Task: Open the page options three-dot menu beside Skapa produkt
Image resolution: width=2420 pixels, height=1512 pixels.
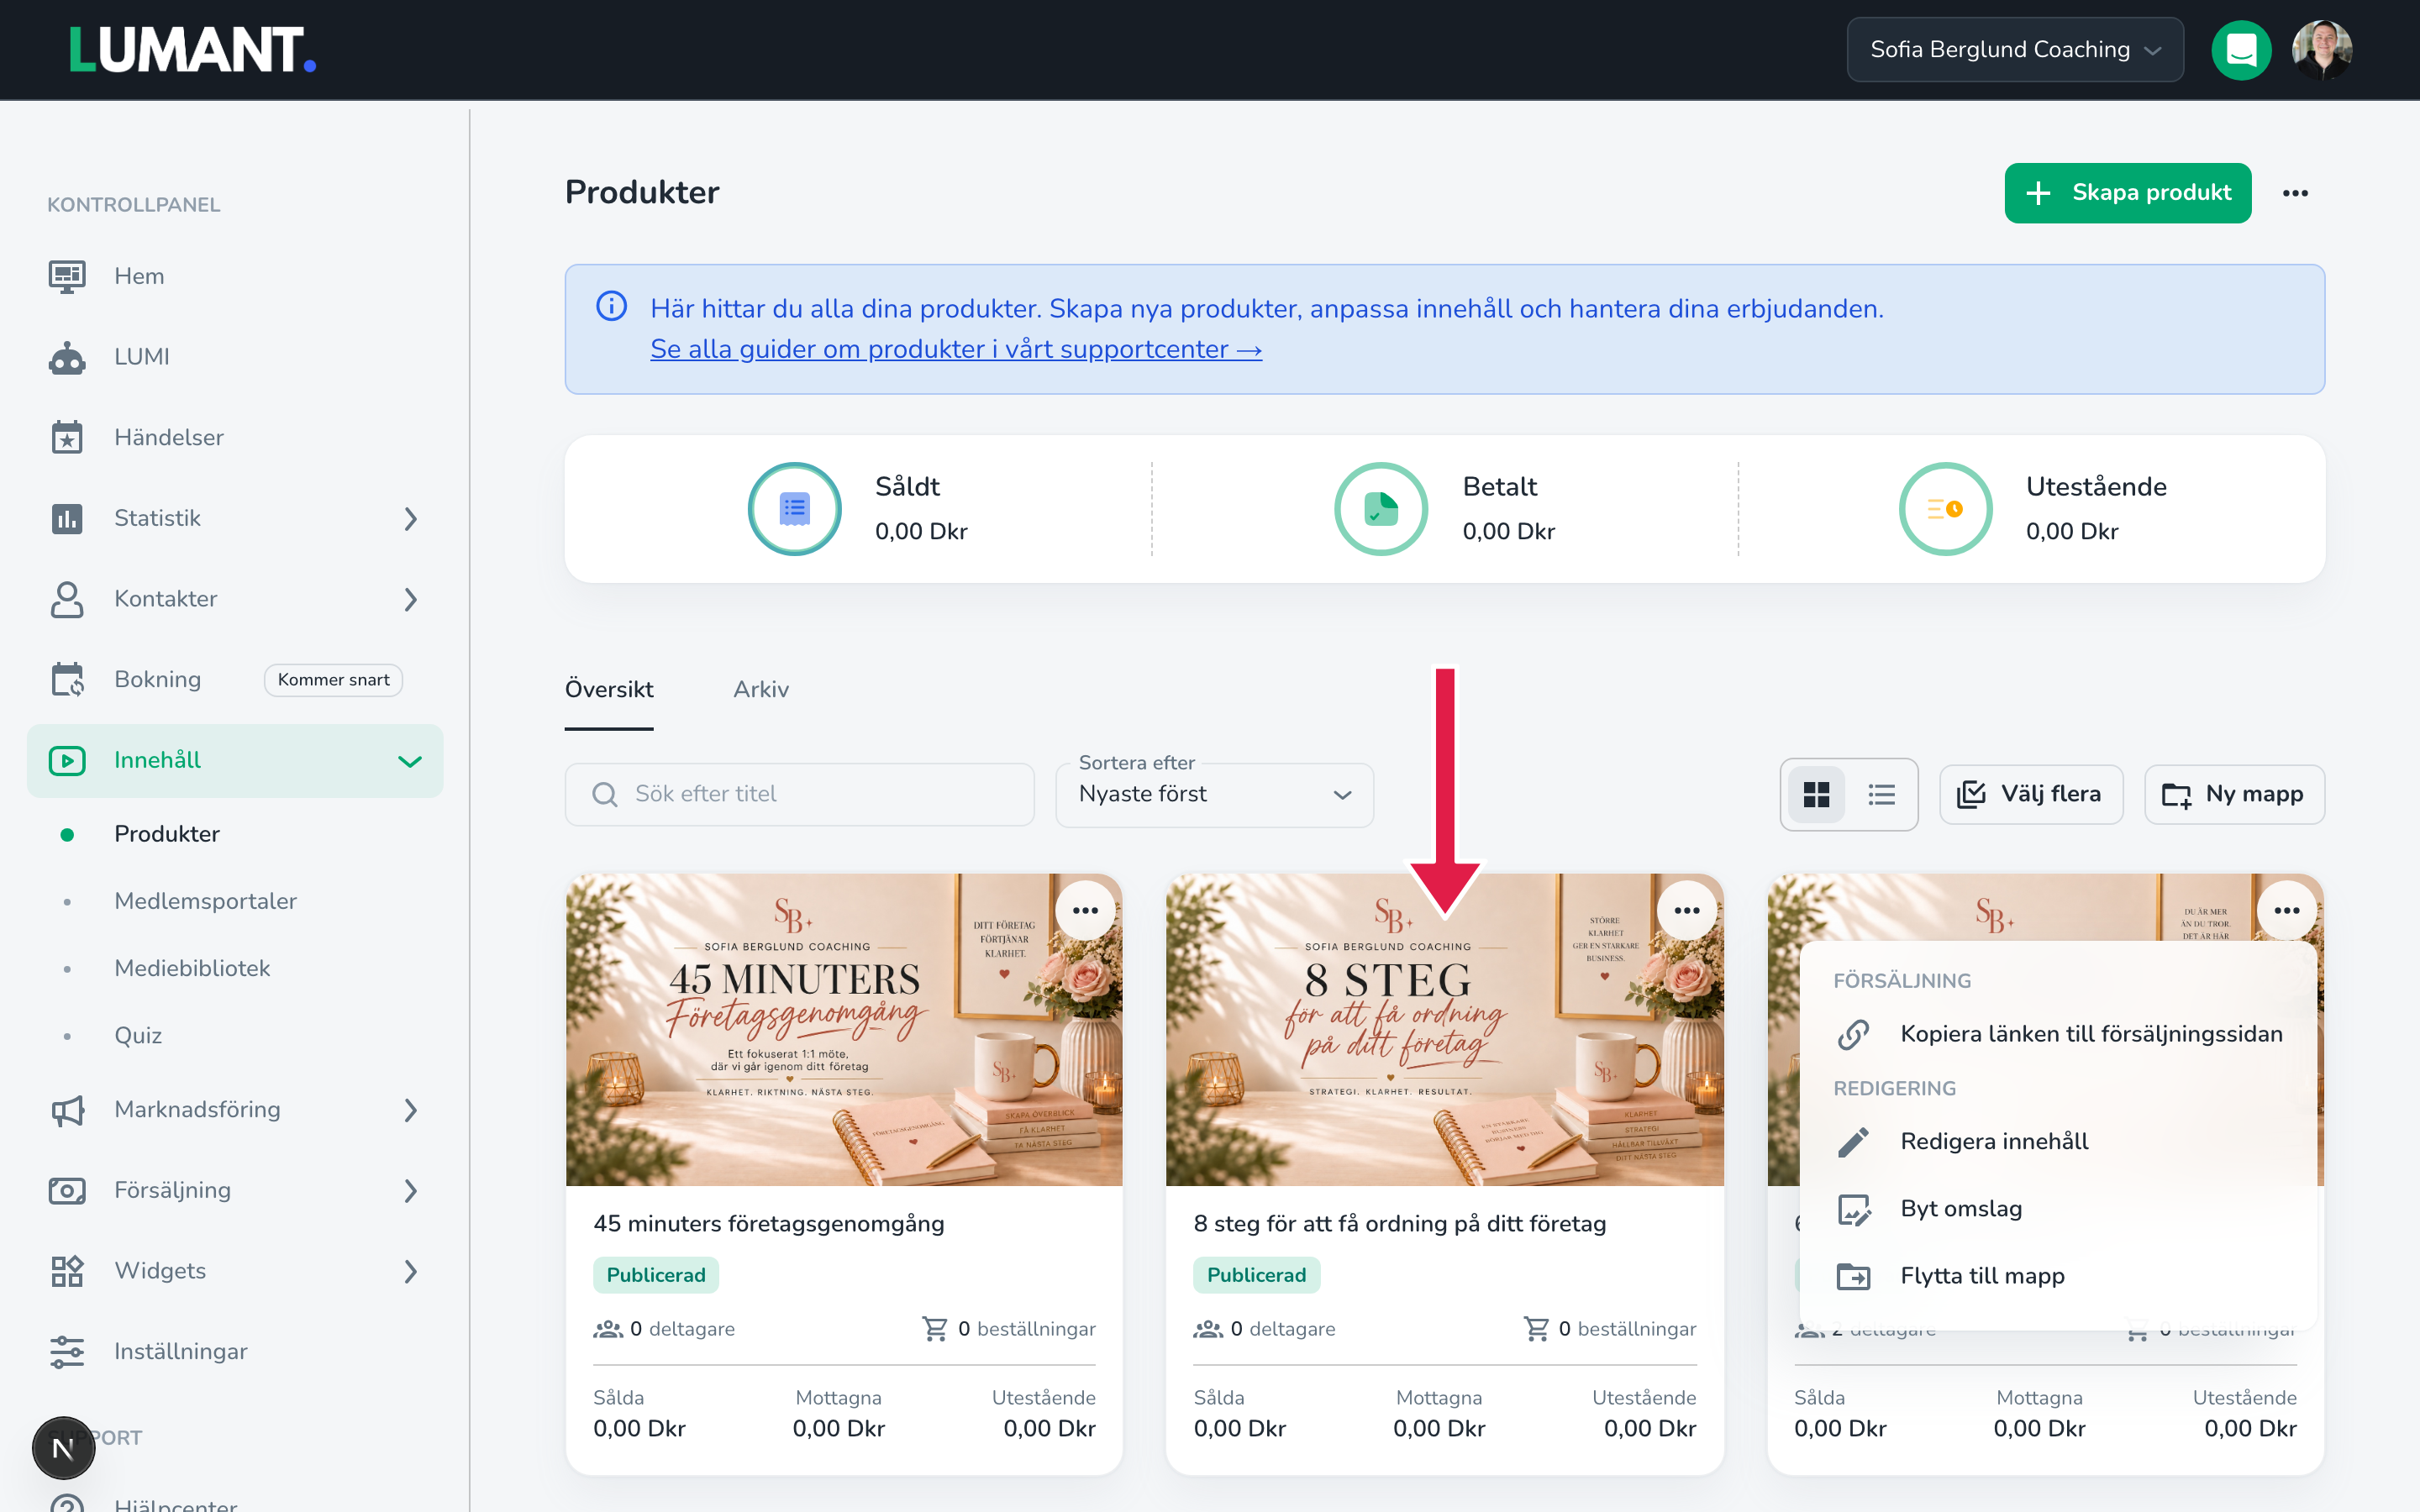Action: pos(2295,193)
